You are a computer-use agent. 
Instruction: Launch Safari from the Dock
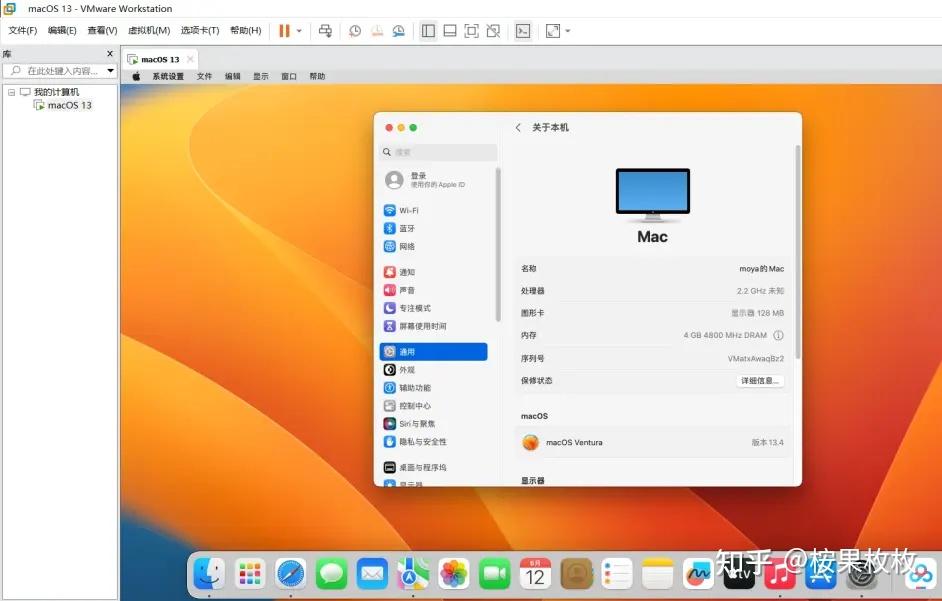click(291, 574)
